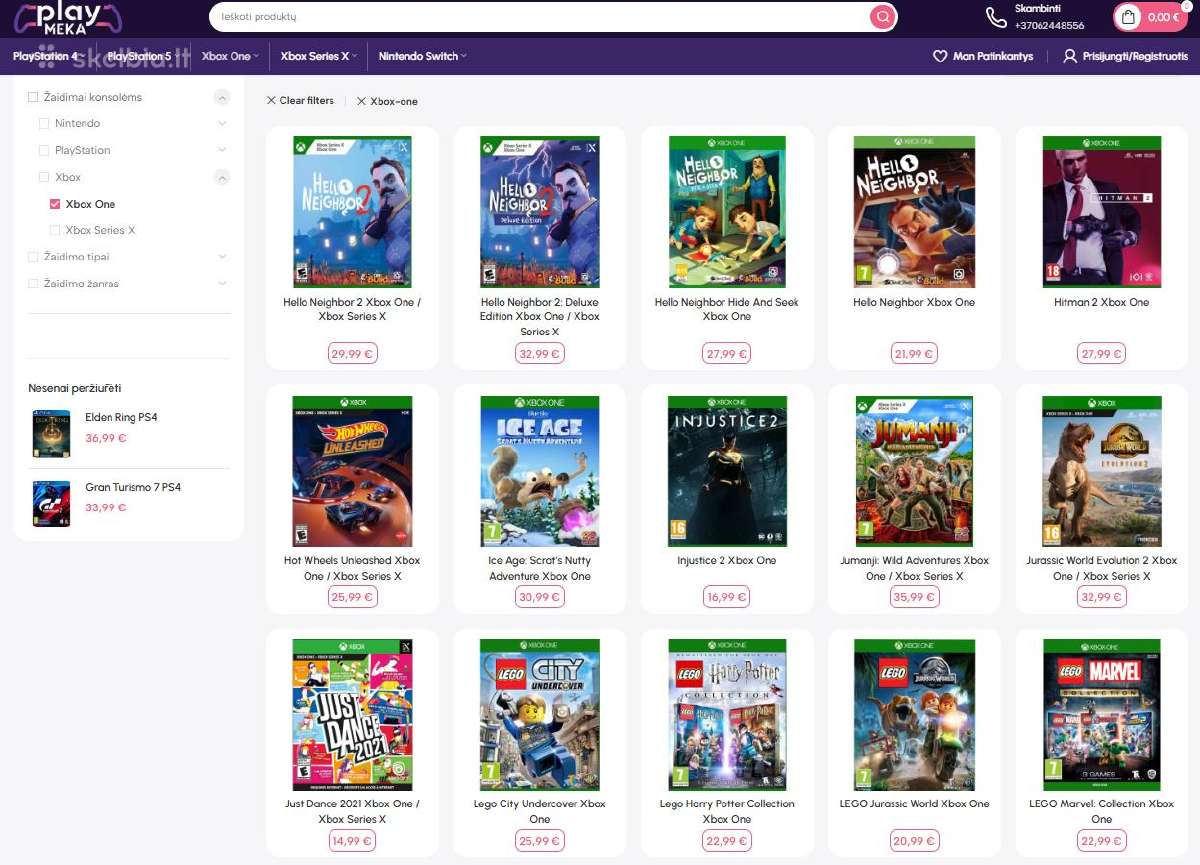Open Ice Age Scrat's Nutty Adventure cover
Image resolution: width=1200 pixels, height=865 pixels.
(x=539, y=471)
